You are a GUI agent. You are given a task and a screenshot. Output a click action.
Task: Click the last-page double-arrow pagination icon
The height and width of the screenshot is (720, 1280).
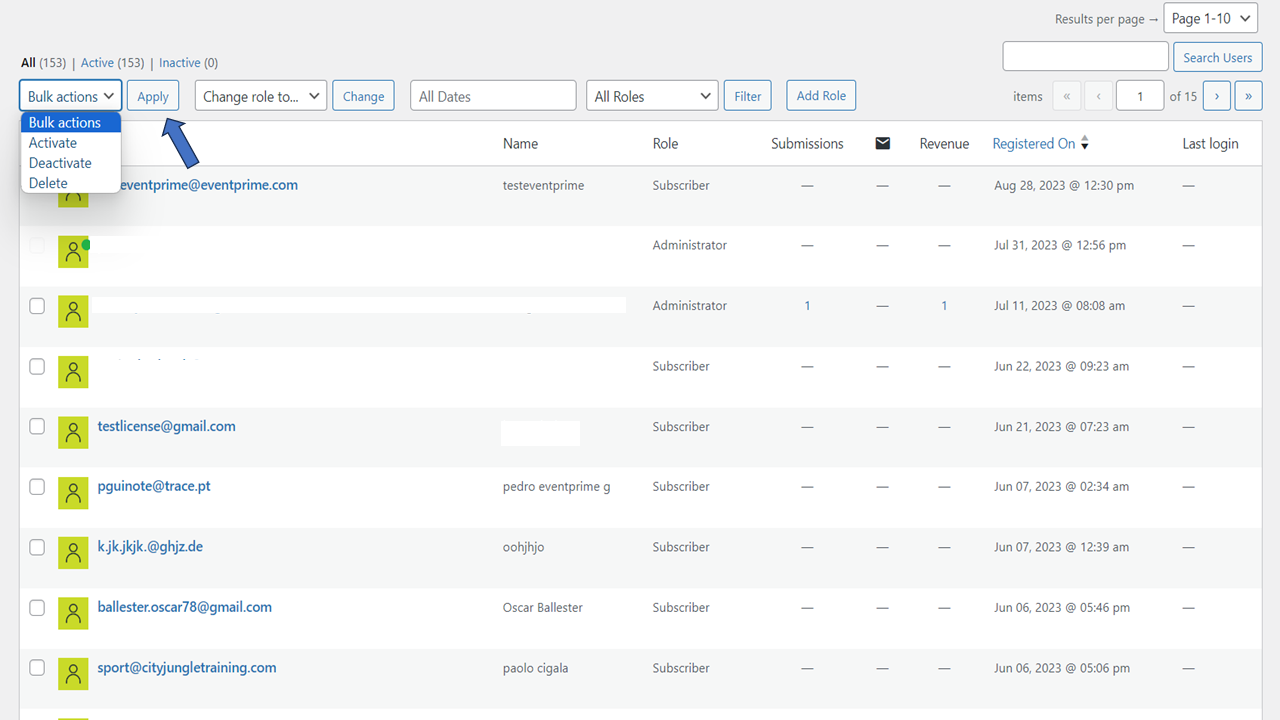[1248, 95]
